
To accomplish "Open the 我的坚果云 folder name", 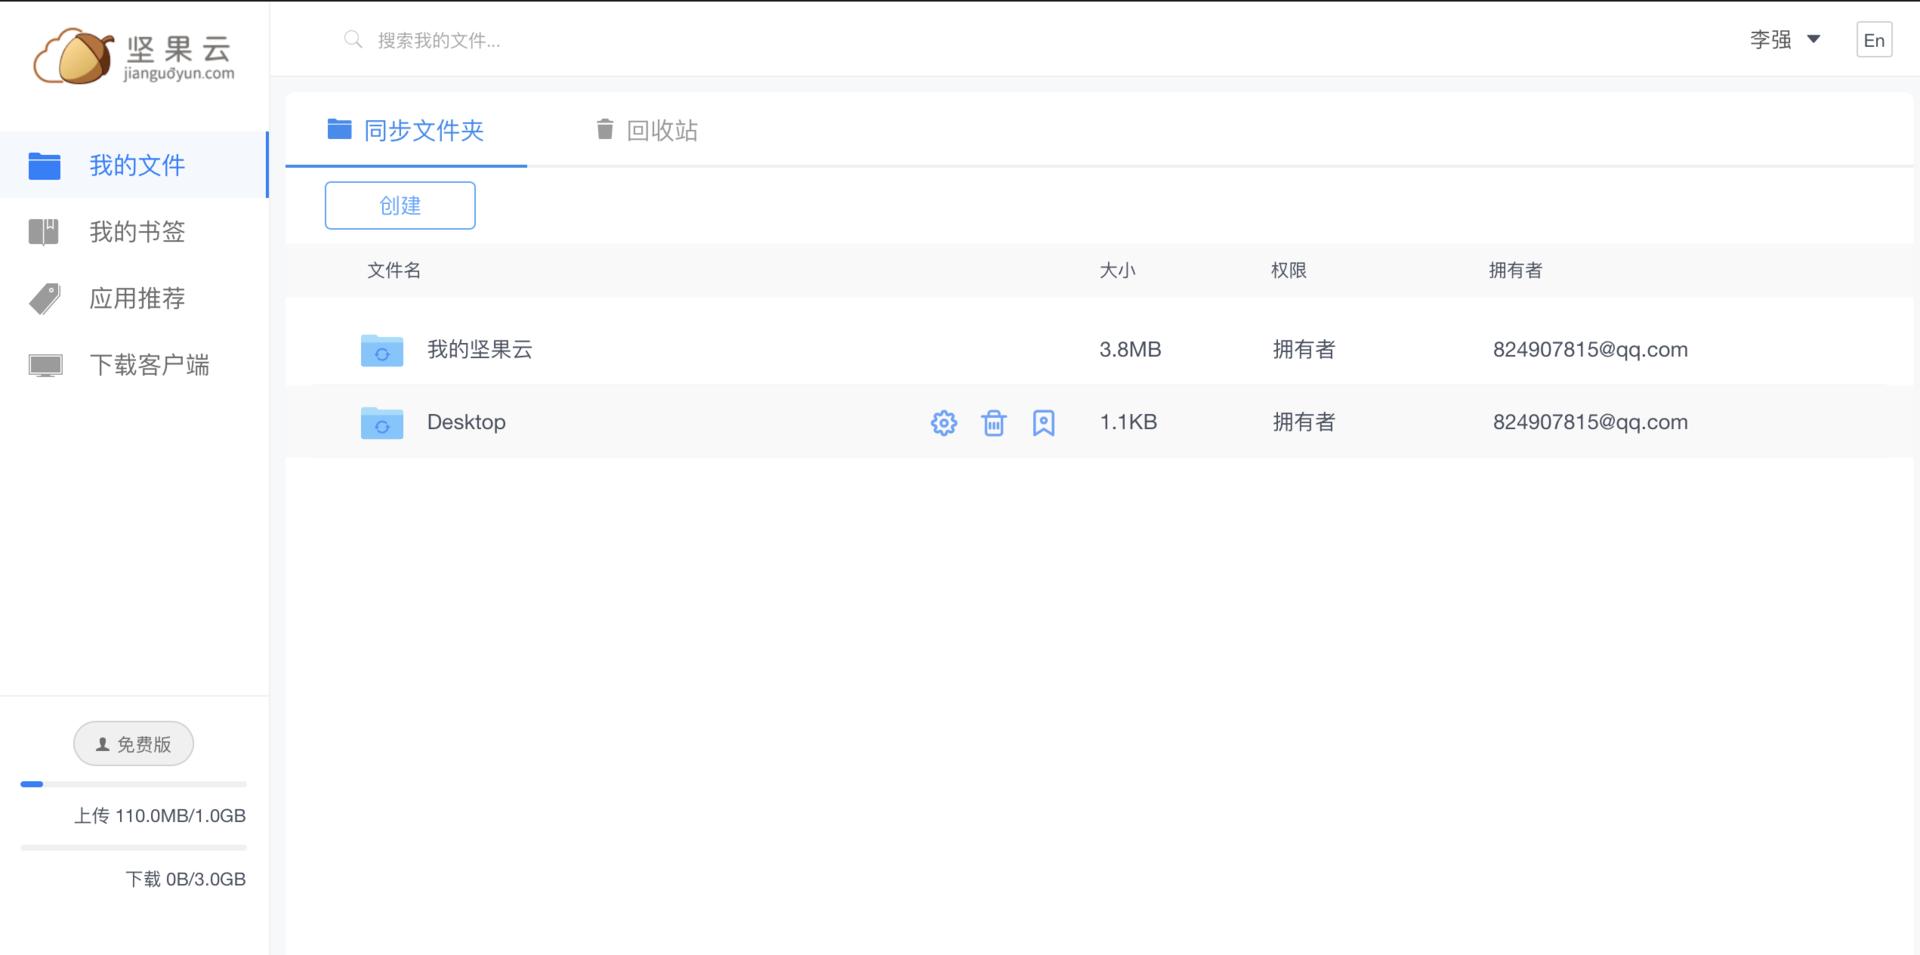I will tap(479, 350).
